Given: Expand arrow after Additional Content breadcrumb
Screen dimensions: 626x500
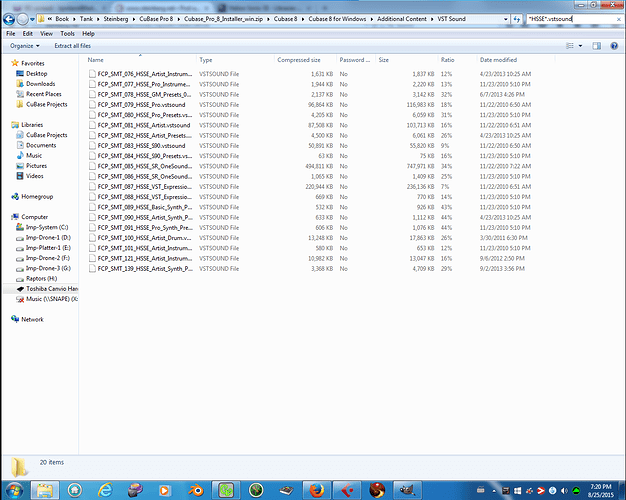Looking at the screenshot, I should tap(432, 19).
